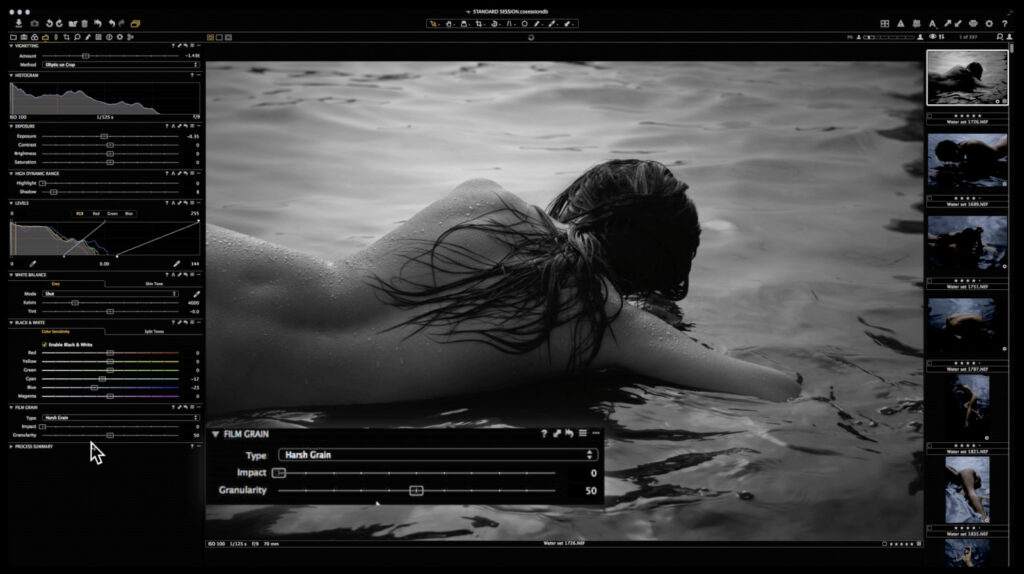The image size is (1024, 574).
Task: Open the Color circles tool tab
Action: tap(34, 37)
